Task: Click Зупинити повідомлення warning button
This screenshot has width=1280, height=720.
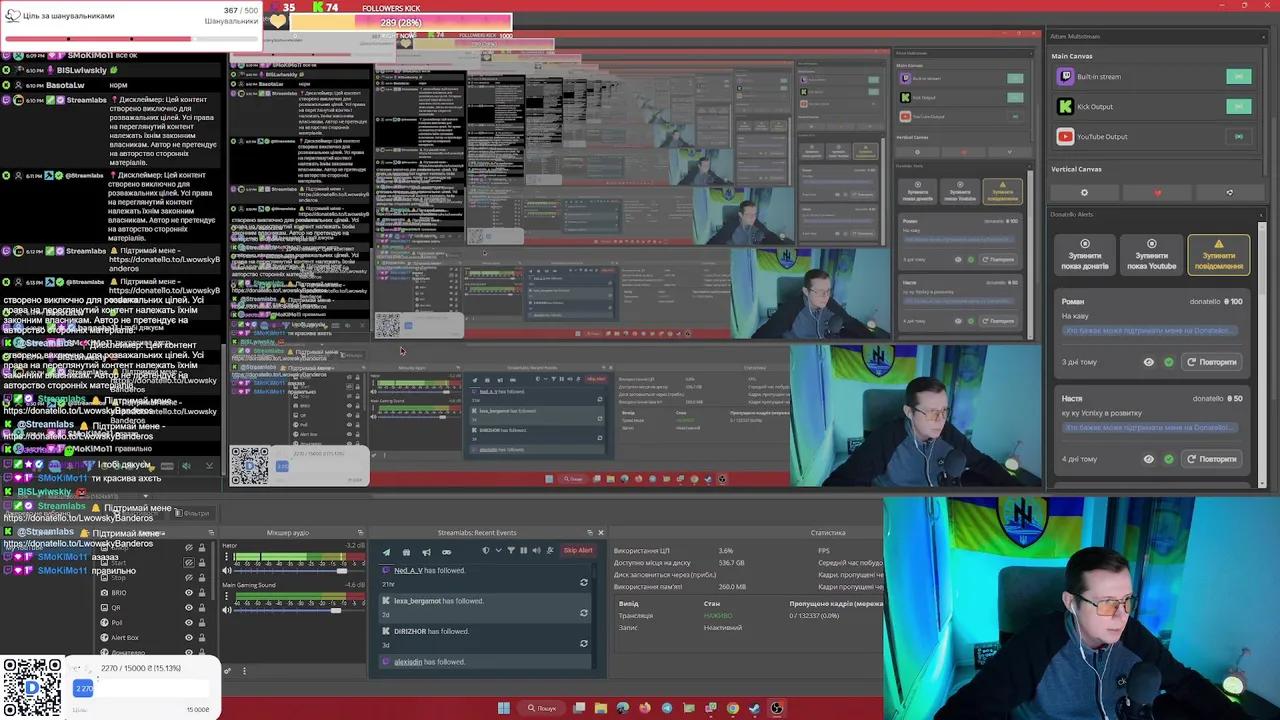Action: pos(1218,255)
